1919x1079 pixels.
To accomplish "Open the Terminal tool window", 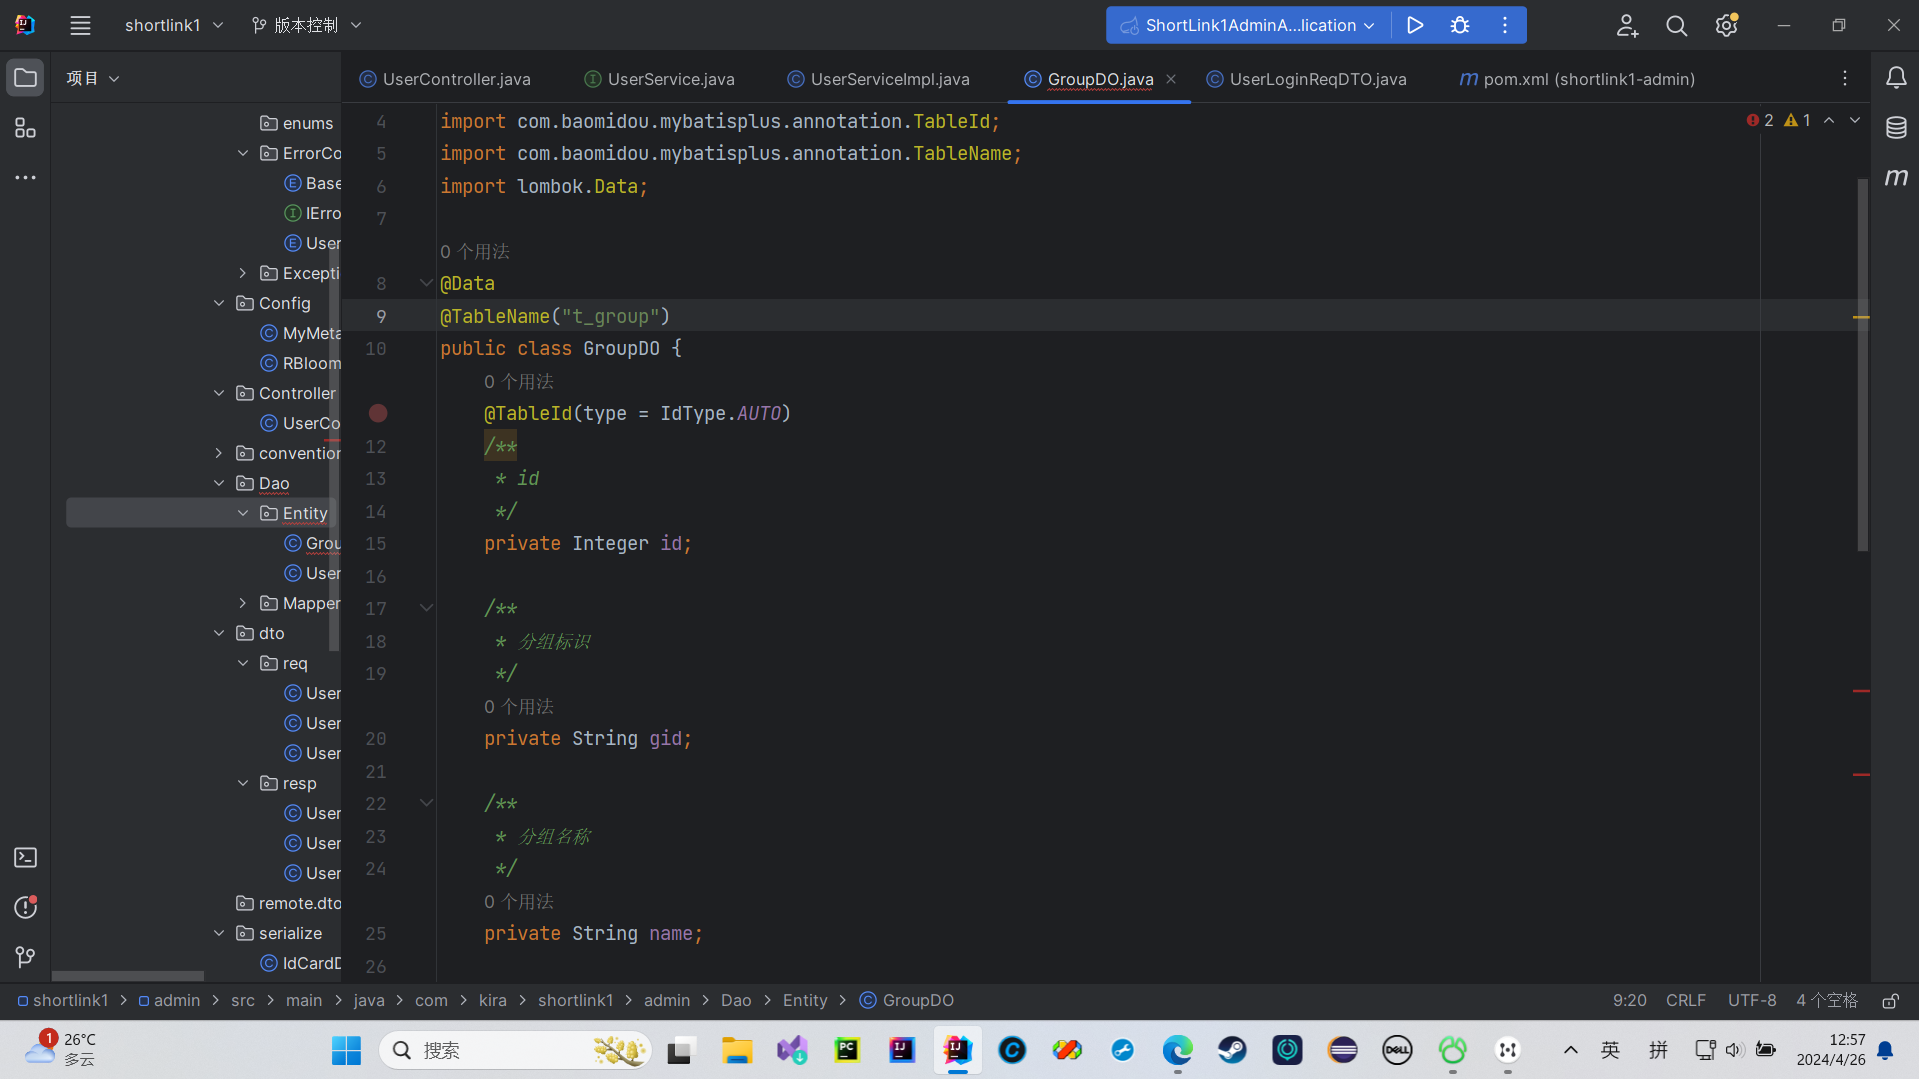I will coord(25,858).
